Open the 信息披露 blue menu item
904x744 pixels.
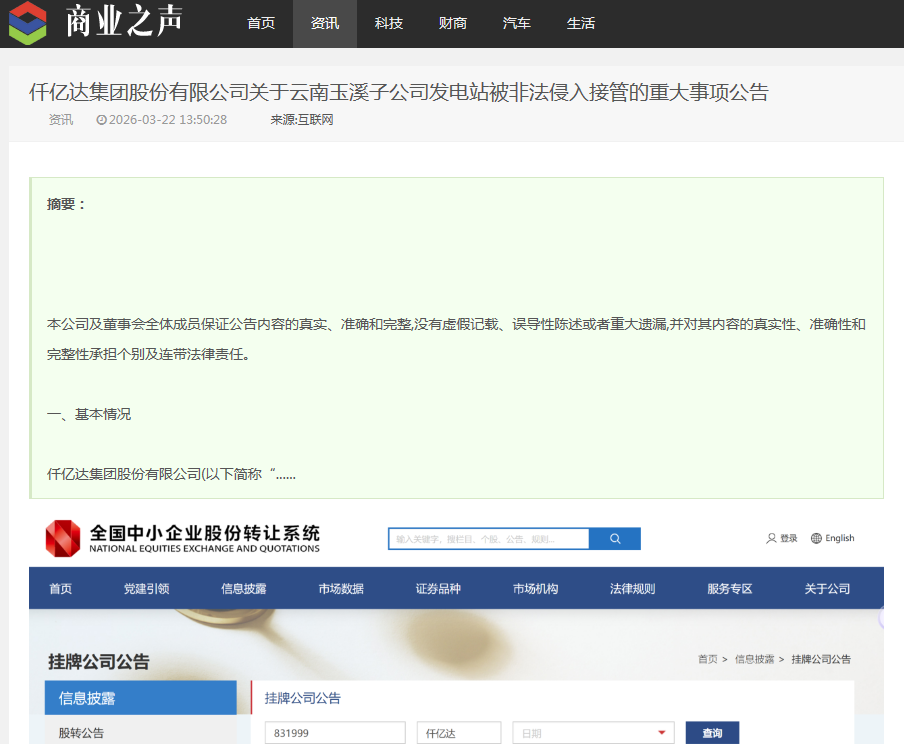tap(244, 588)
